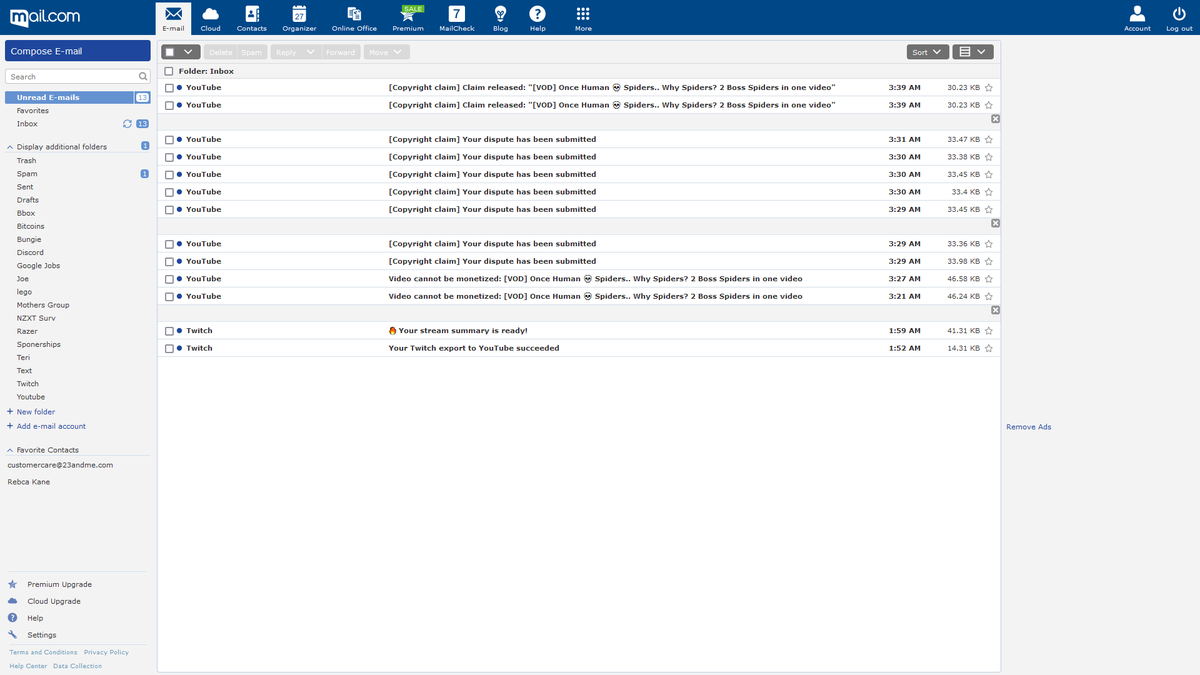Click the Spam button in the toolbar
This screenshot has width=1200, height=675.
coord(251,52)
